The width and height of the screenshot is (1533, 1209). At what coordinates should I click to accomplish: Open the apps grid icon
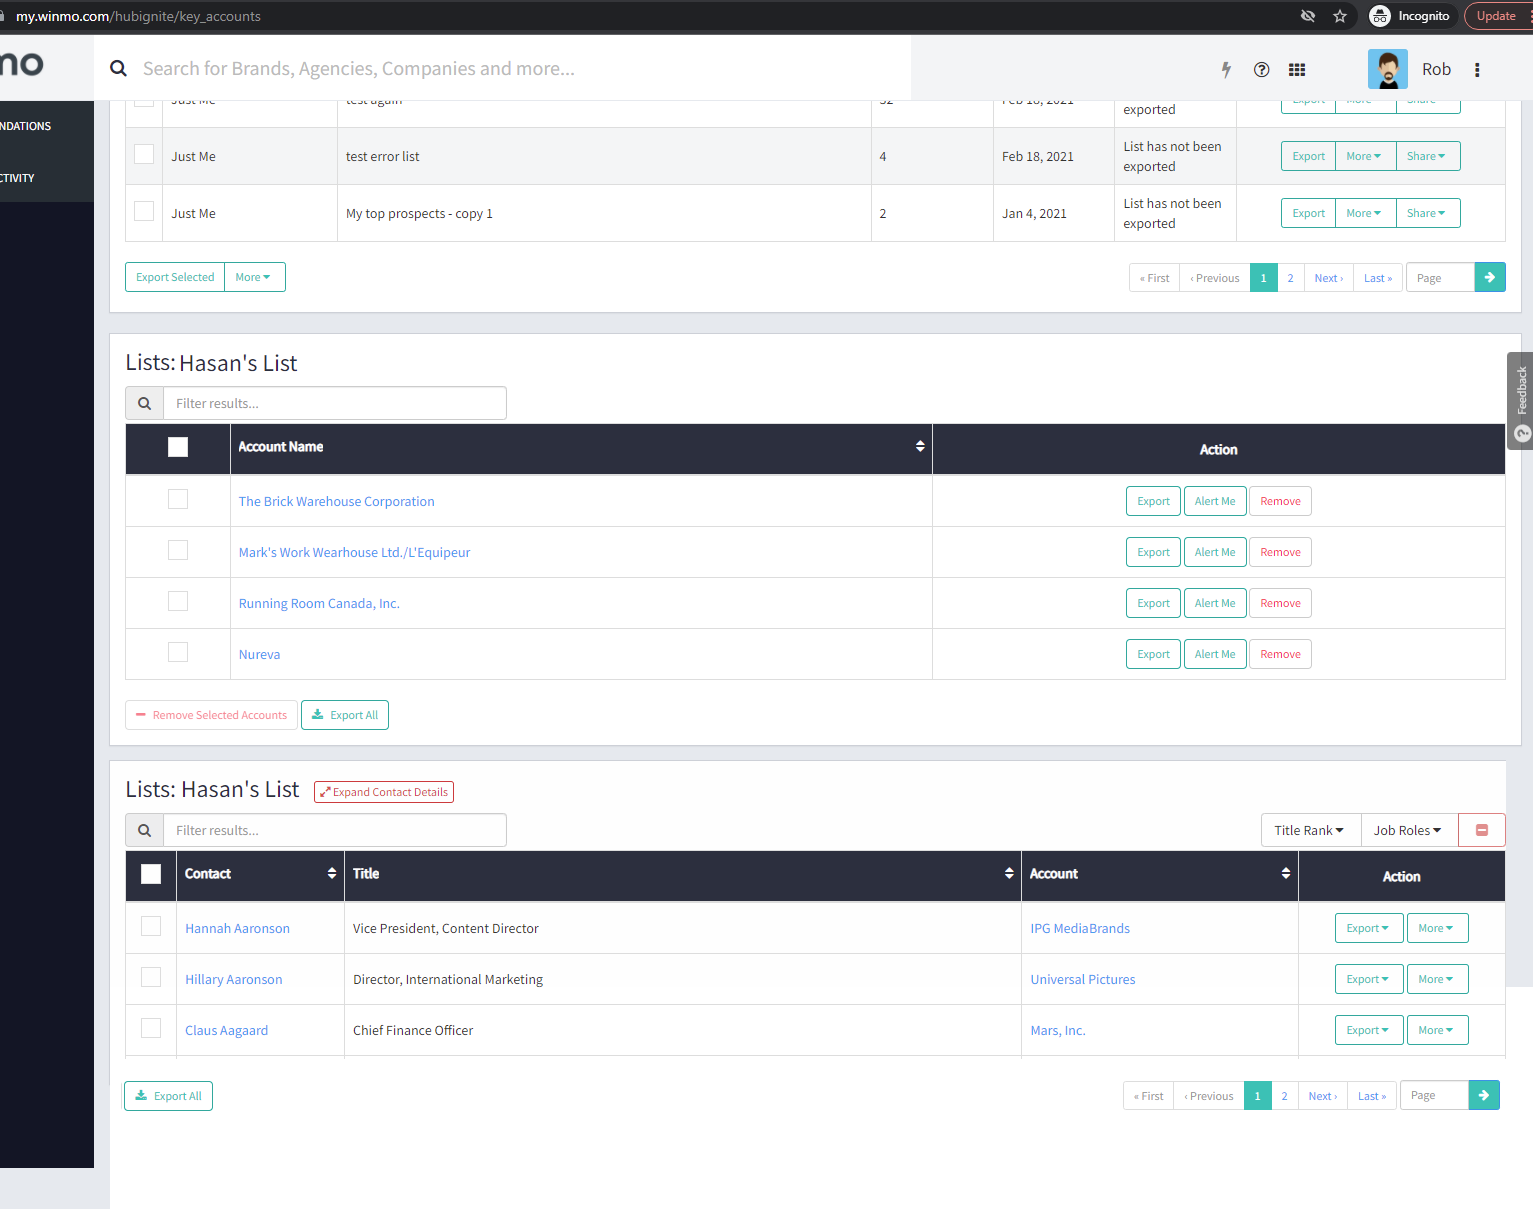(1297, 69)
